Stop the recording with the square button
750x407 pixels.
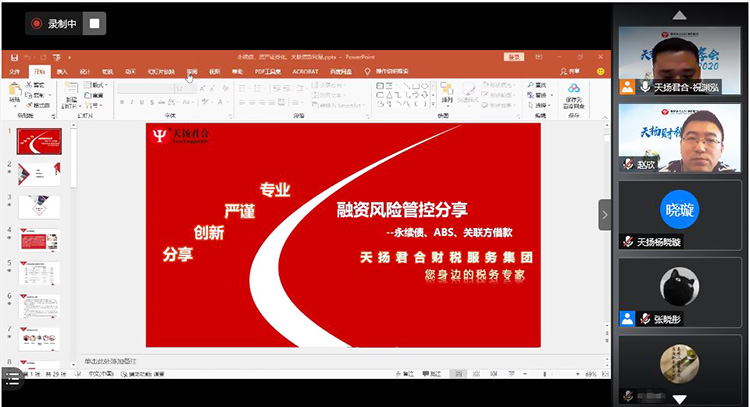[94, 23]
